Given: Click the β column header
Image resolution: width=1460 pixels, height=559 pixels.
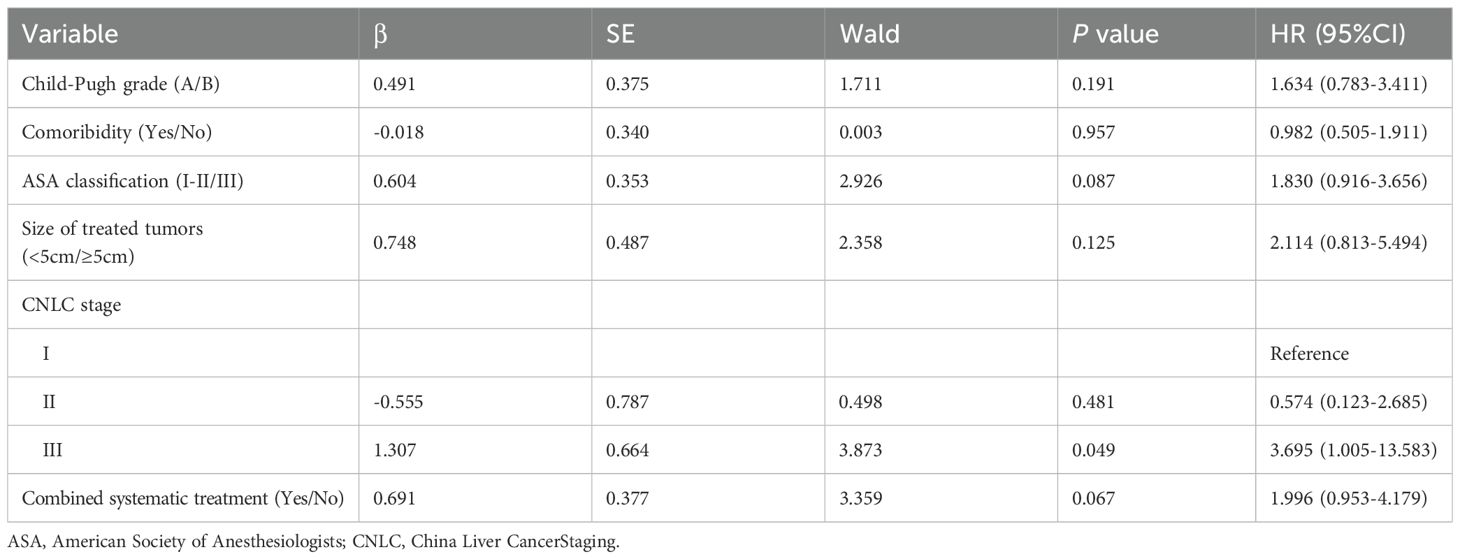Looking at the screenshot, I should tap(380, 34).
